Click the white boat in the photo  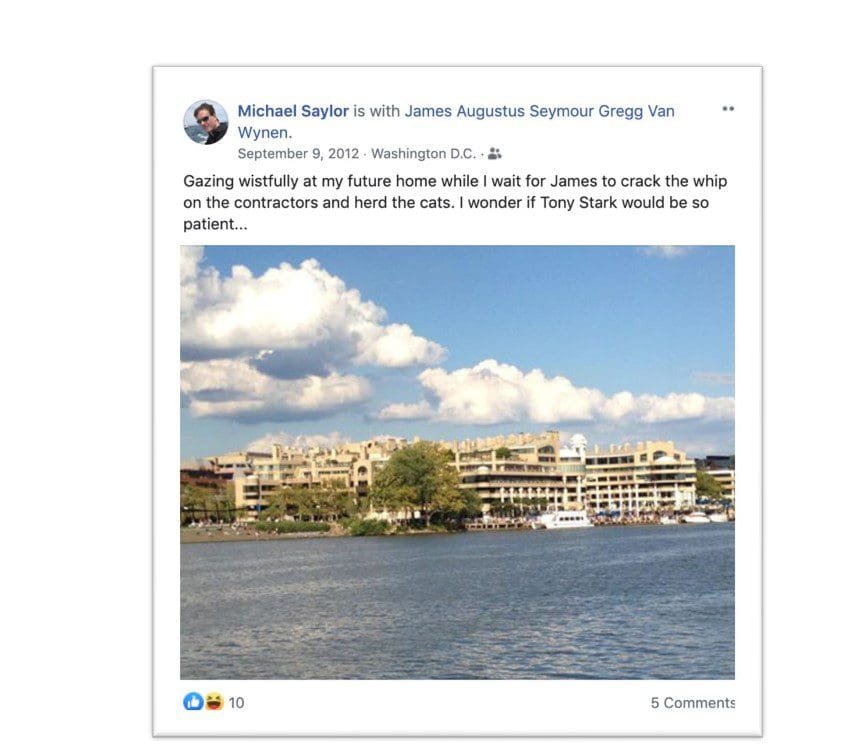point(567,519)
